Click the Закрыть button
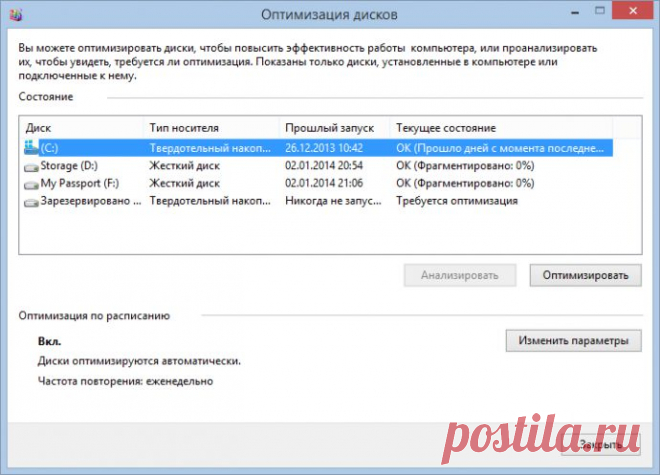 tap(601, 444)
